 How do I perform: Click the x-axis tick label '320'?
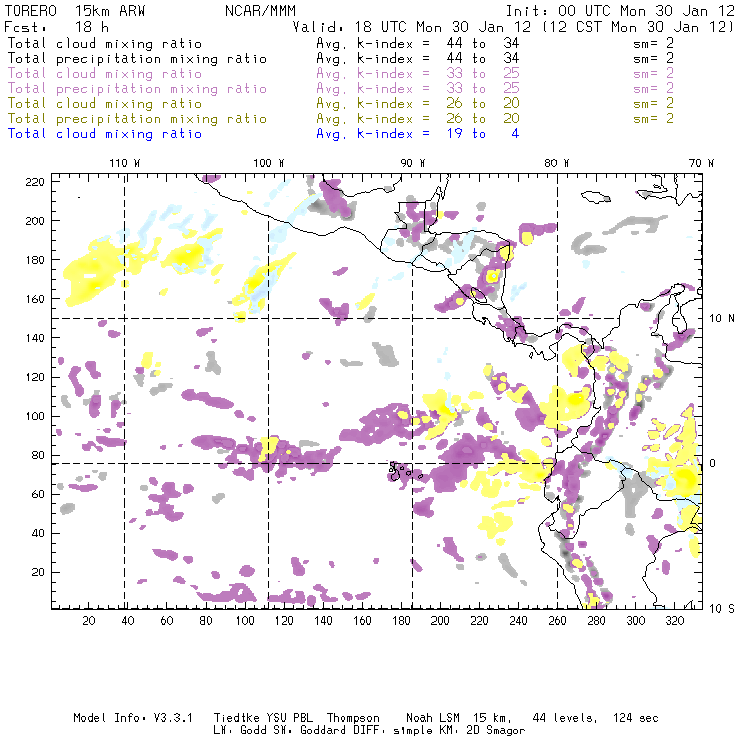[x=674, y=621]
